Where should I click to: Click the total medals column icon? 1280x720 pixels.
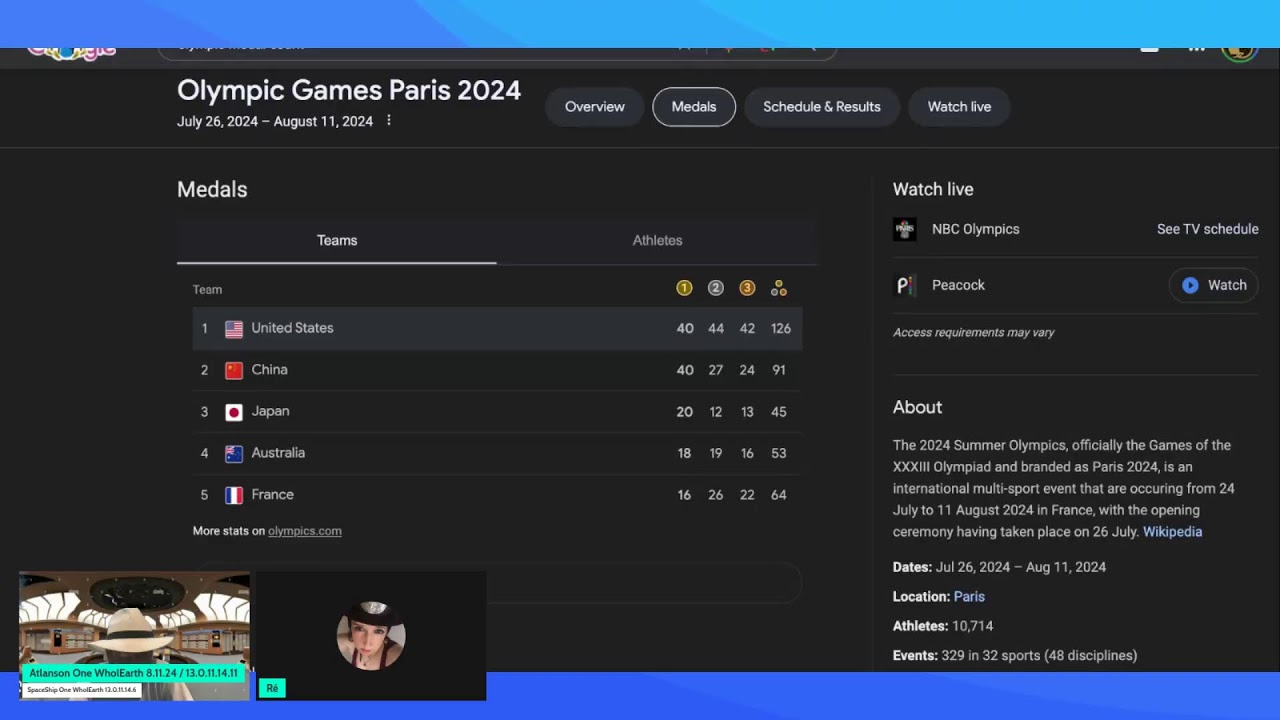[x=779, y=289]
